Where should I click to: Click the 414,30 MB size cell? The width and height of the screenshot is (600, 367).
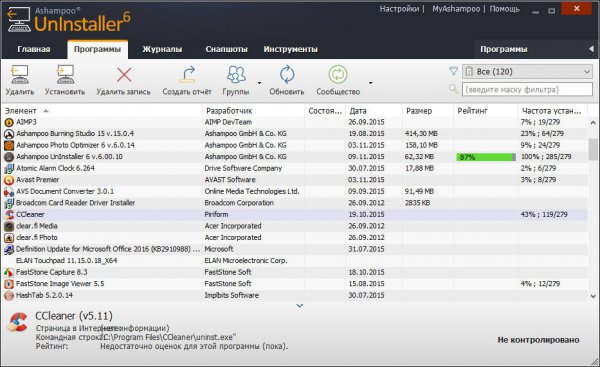[x=421, y=134]
